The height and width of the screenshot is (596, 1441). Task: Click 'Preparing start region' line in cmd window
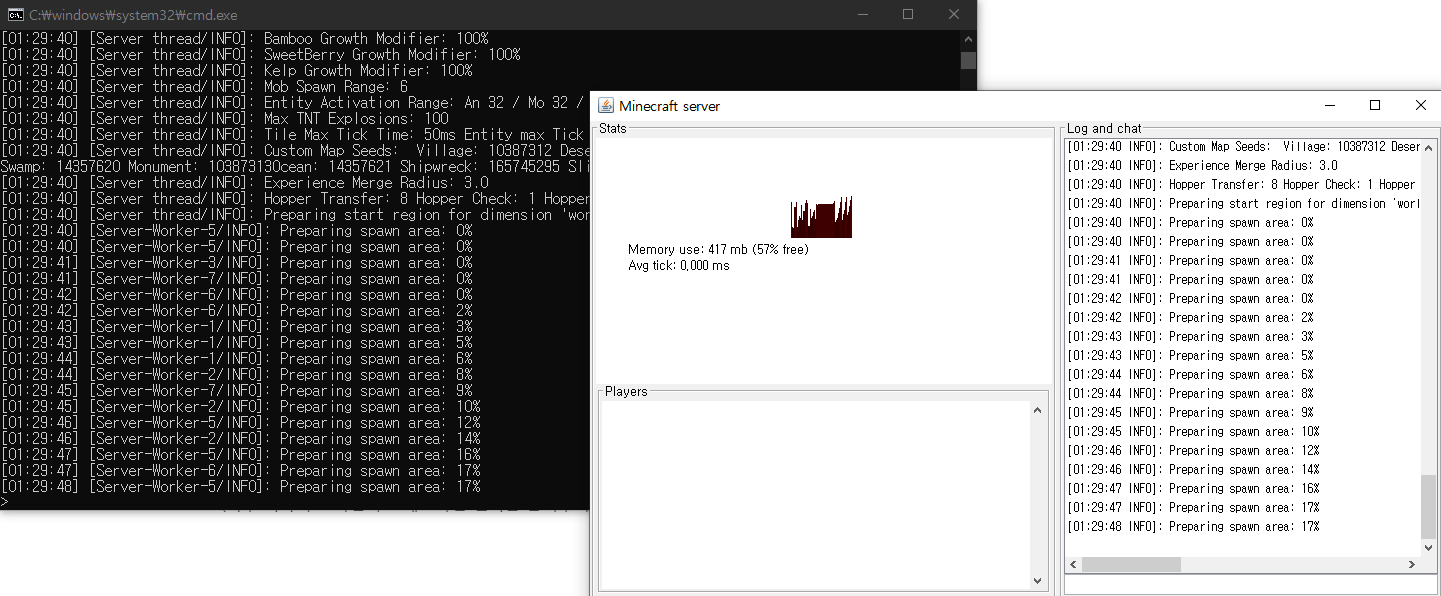click(294, 215)
